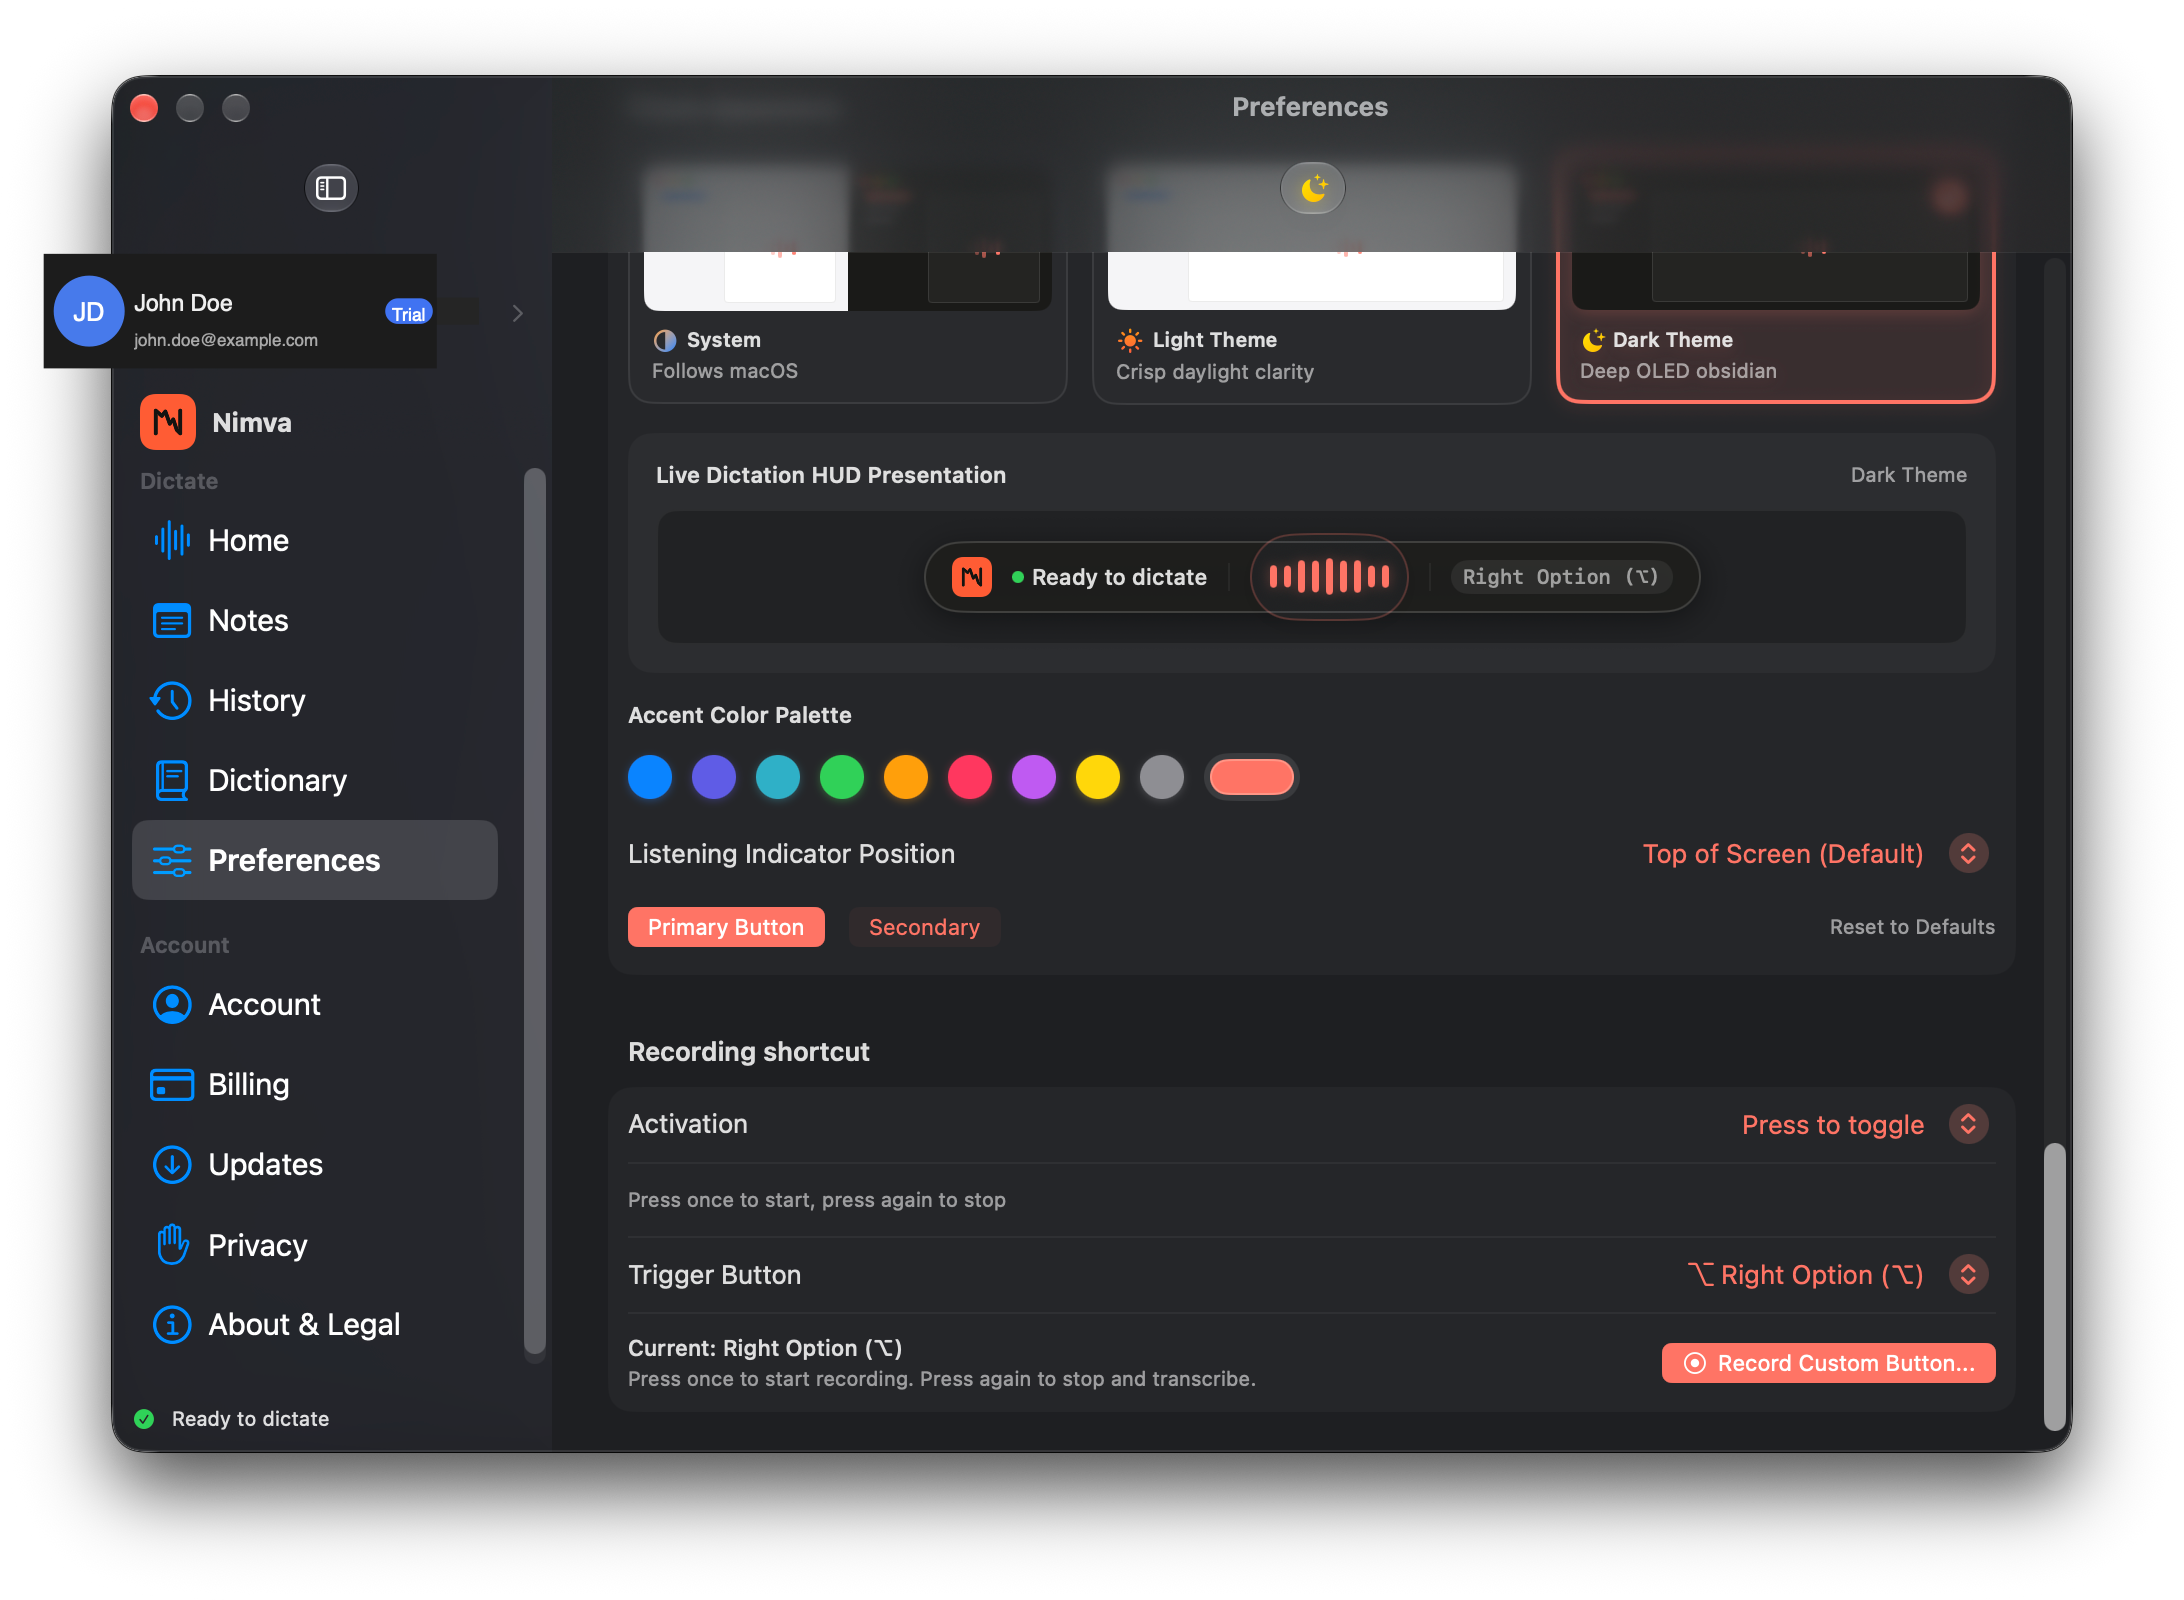The height and width of the screenshot is (1600, 2184).
Task: Open the Home section
Action: [315, 540]
